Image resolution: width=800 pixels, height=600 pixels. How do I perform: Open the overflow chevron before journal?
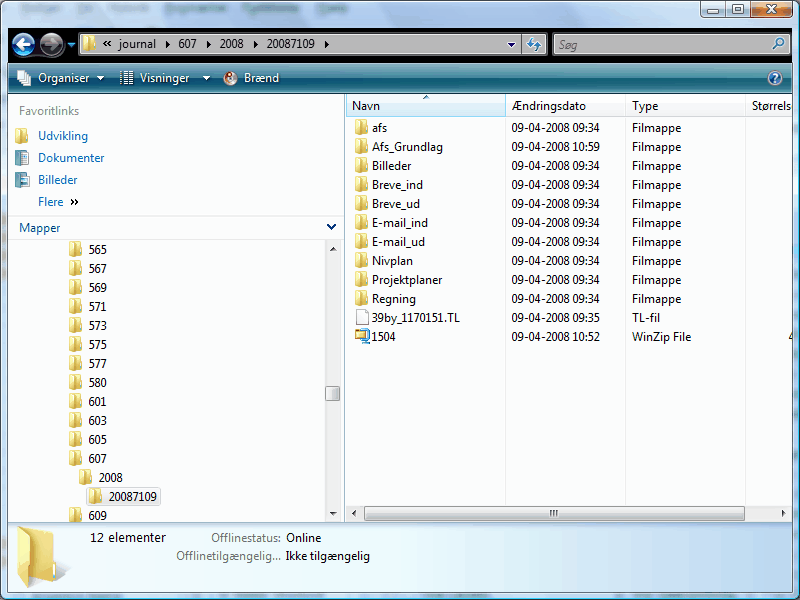pyautogui.click(x=107, y=44)
